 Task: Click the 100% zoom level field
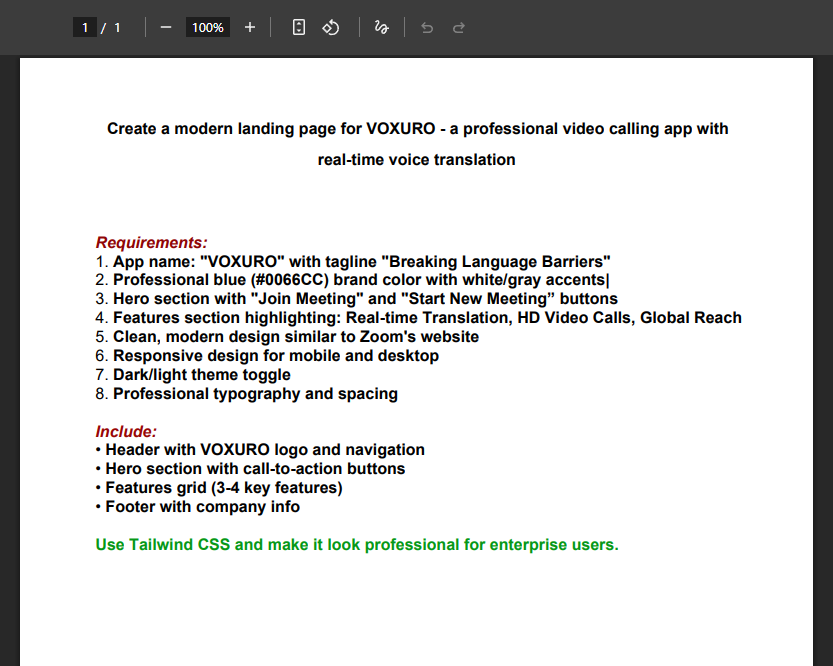[x=208, y=28]
